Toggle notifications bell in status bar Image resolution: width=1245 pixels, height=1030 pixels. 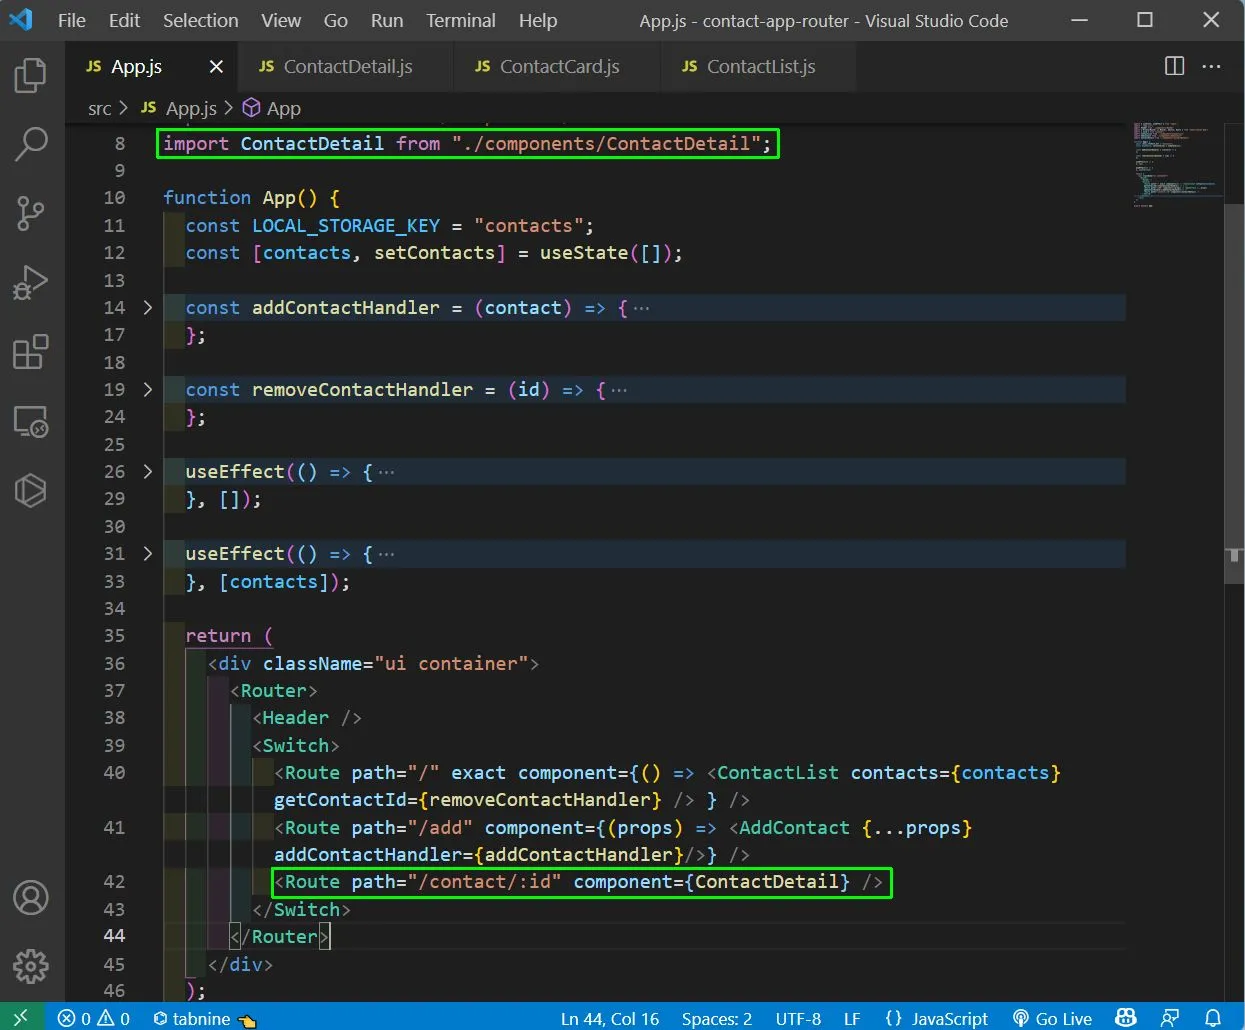1213,1018
